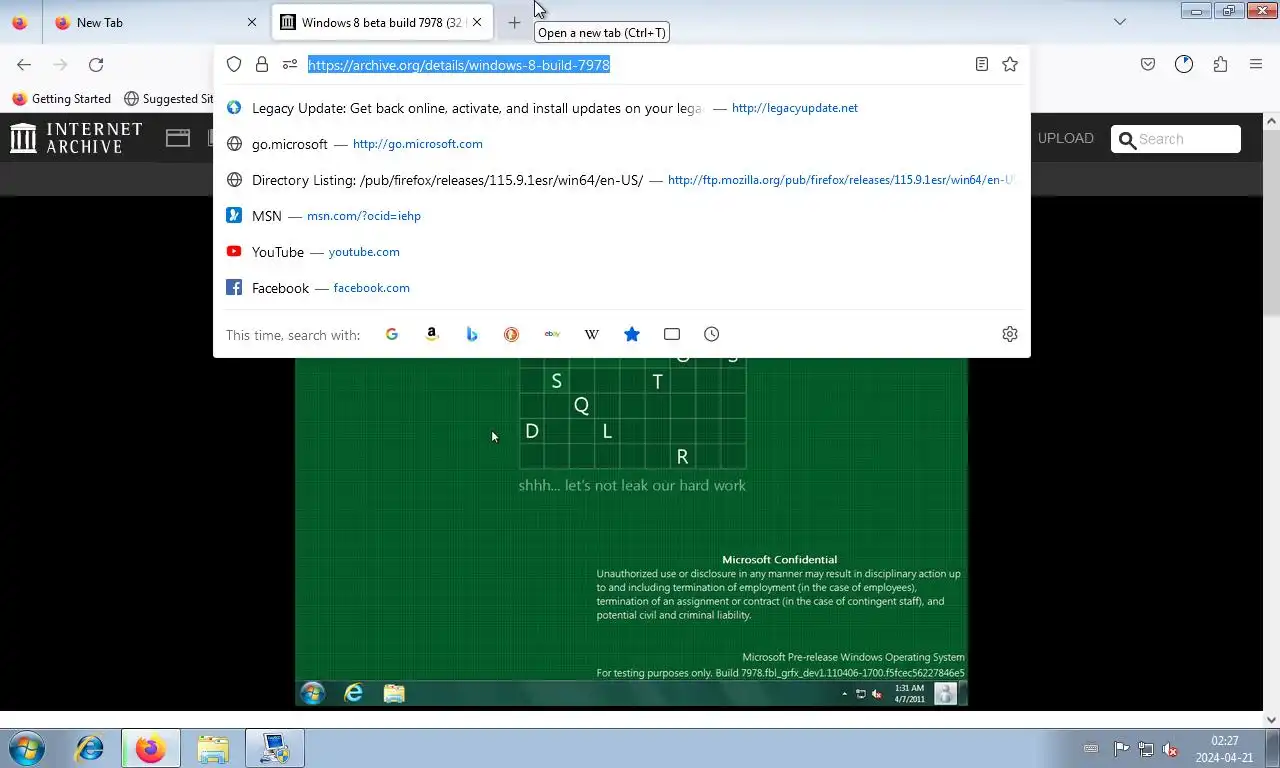
Task: Open the taskbar clock 02:27
Action: tap(1224, 749)
